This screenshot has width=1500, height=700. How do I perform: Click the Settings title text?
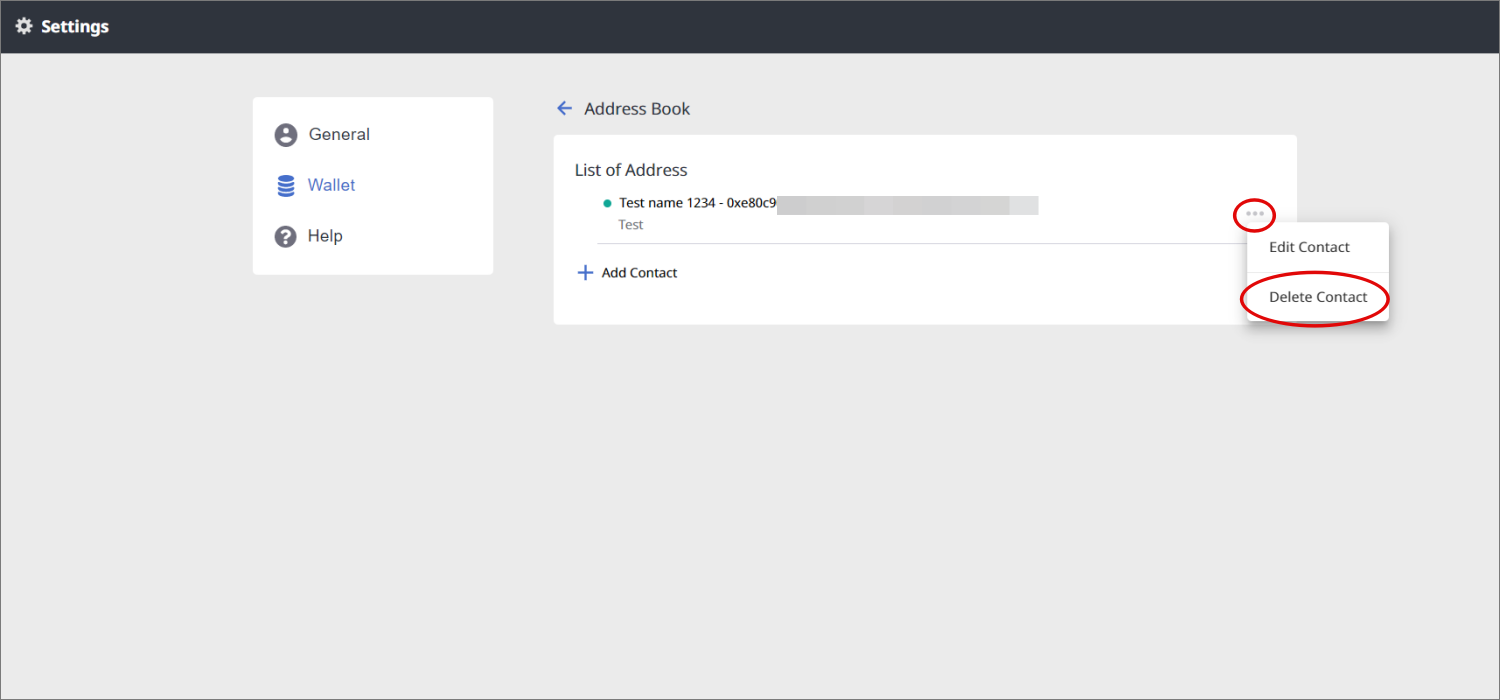click(75, 27)
